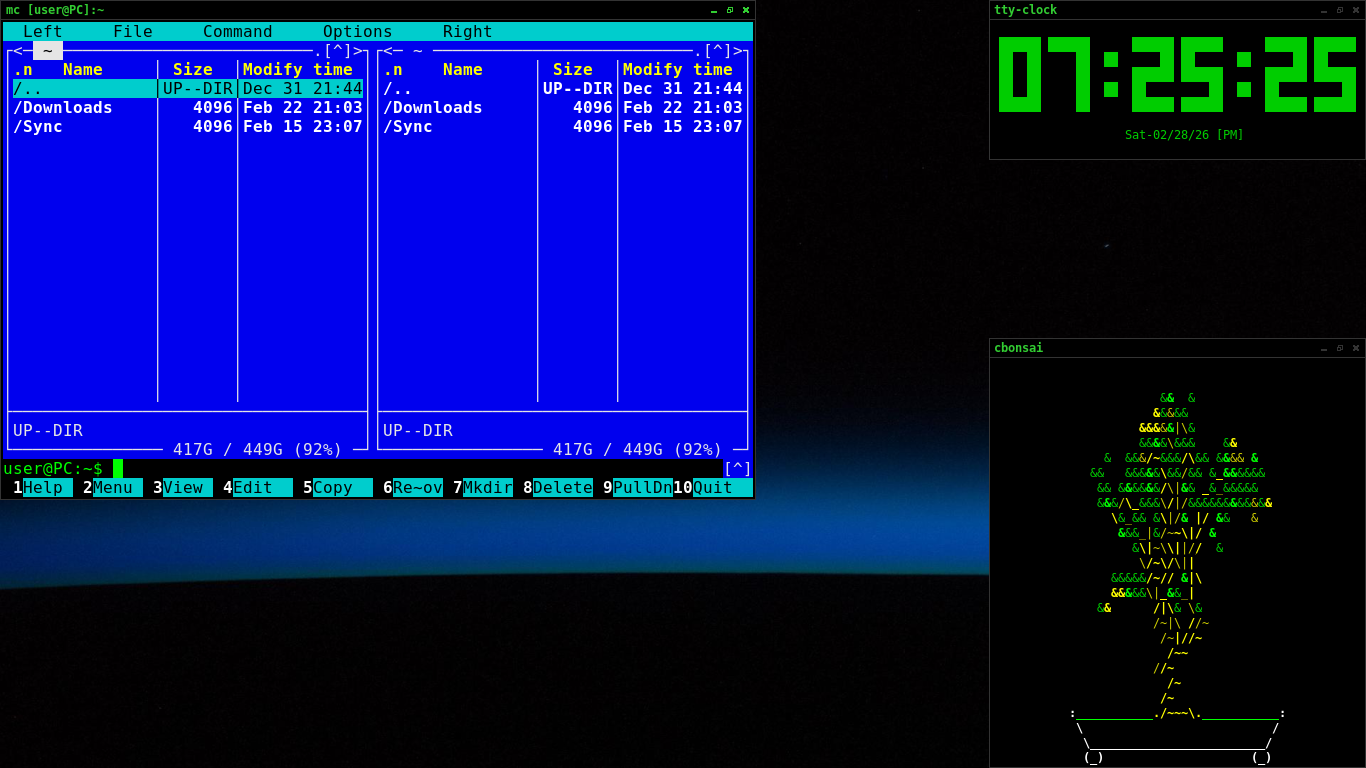Image resolution: width=1366 pixels, height=768 pixels.
Task: Click the 8Delete function key button
Action: click(558, 488)
